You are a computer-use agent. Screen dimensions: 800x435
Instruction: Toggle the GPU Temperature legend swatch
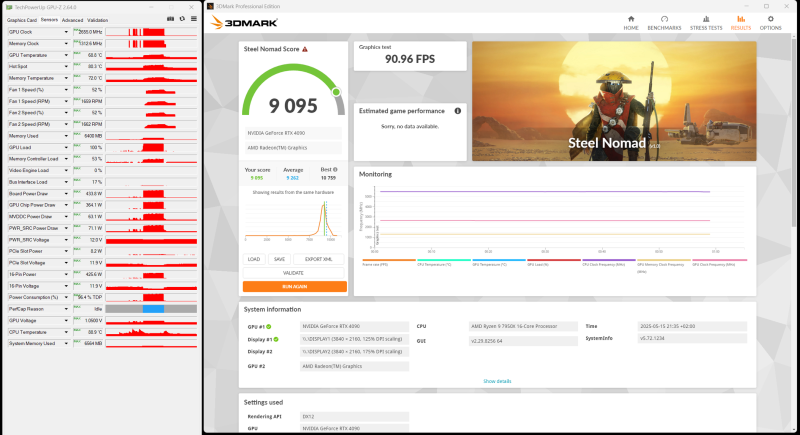tap(498, 260)
